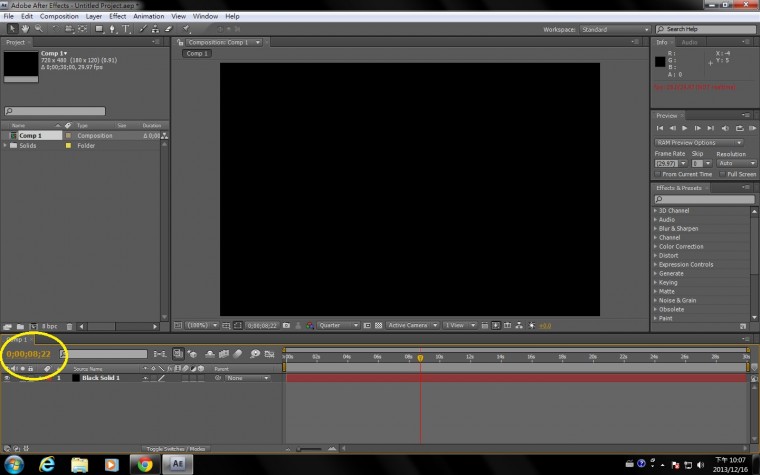Image resolution: width=760 pixels, height=475 pixels.
Task: Select the Hand tool in the toolbar
Action: pos(23,29)
